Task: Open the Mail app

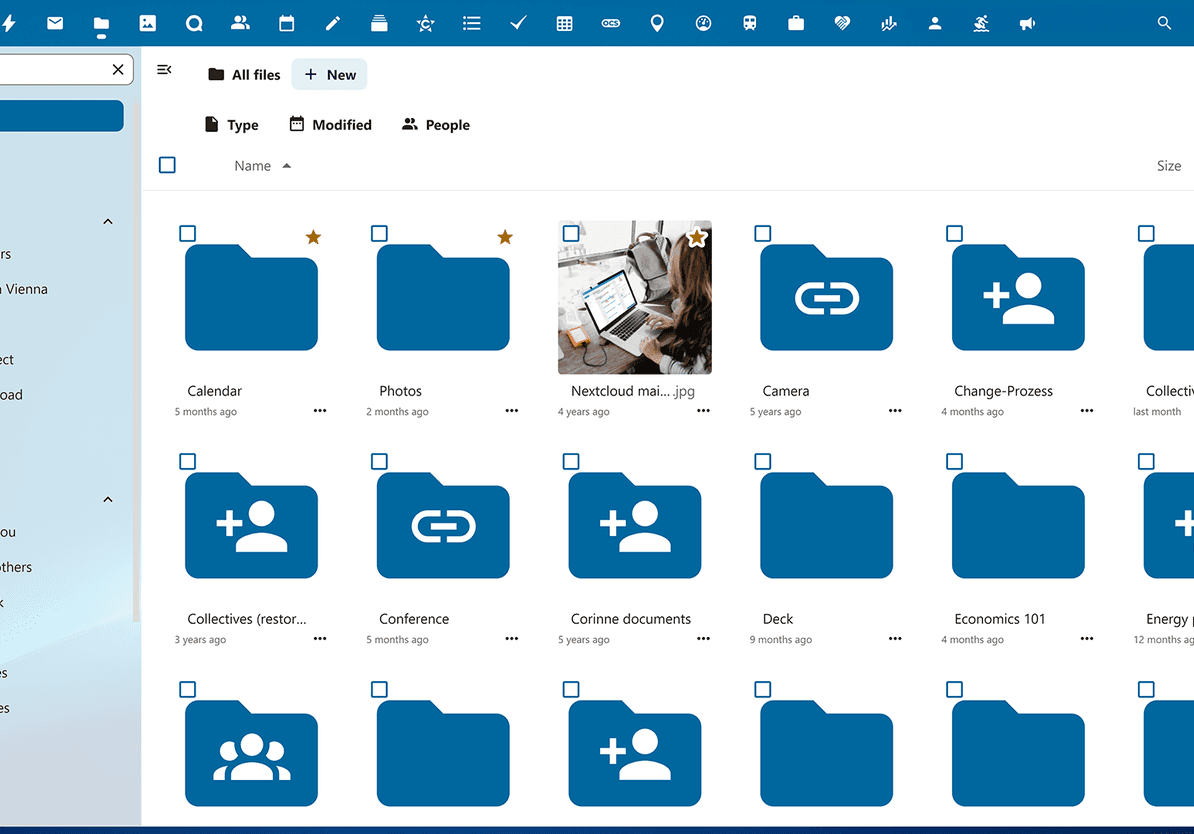Action: 55,24
